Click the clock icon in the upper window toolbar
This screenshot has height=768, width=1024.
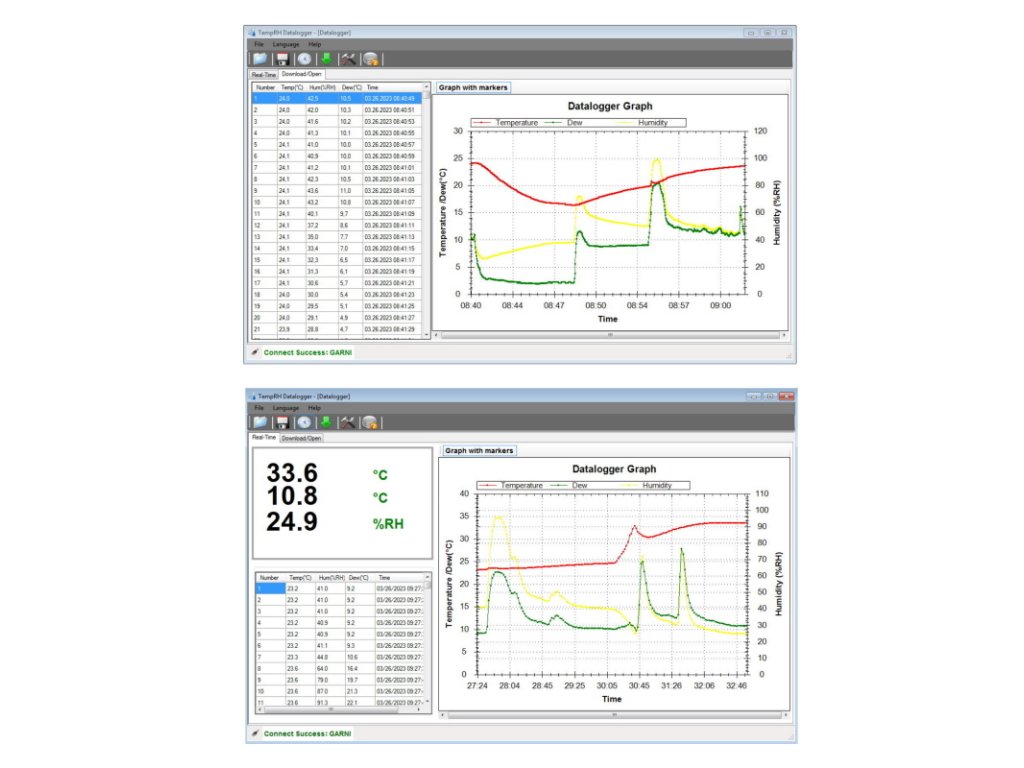(x=304, y=59)
